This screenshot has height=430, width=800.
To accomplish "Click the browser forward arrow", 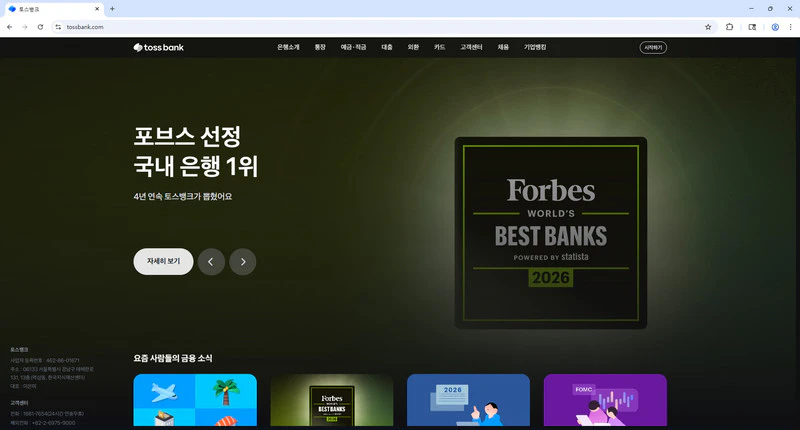I will 24,27.
